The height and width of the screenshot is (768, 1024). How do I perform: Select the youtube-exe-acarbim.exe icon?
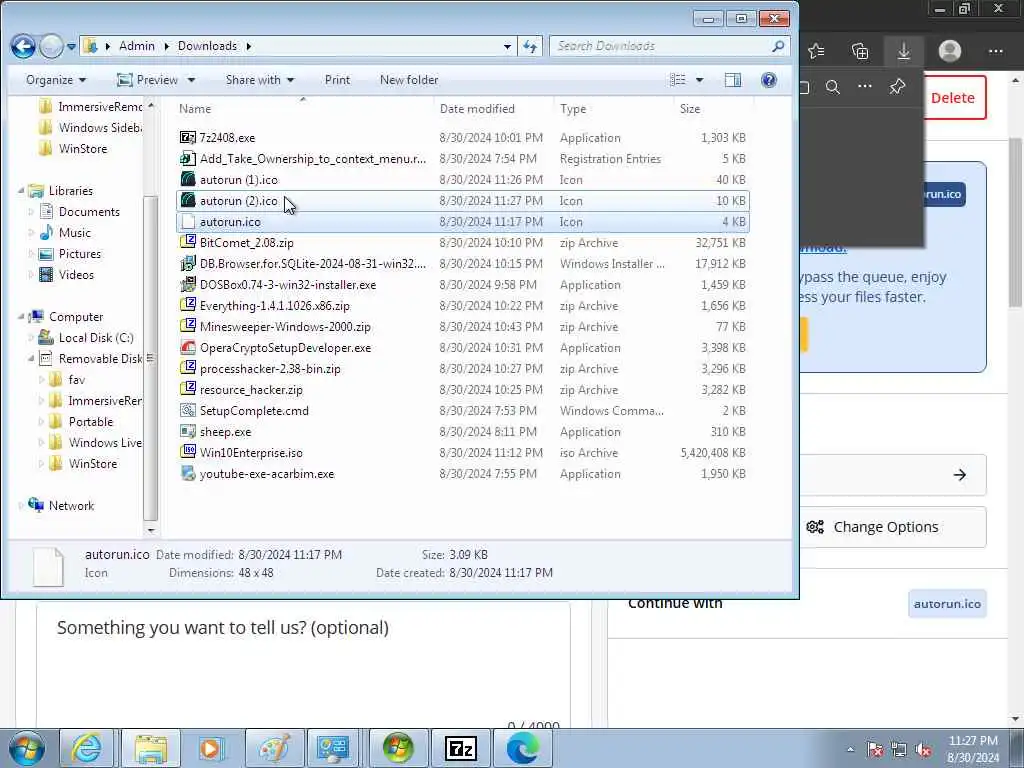point(188,473)
